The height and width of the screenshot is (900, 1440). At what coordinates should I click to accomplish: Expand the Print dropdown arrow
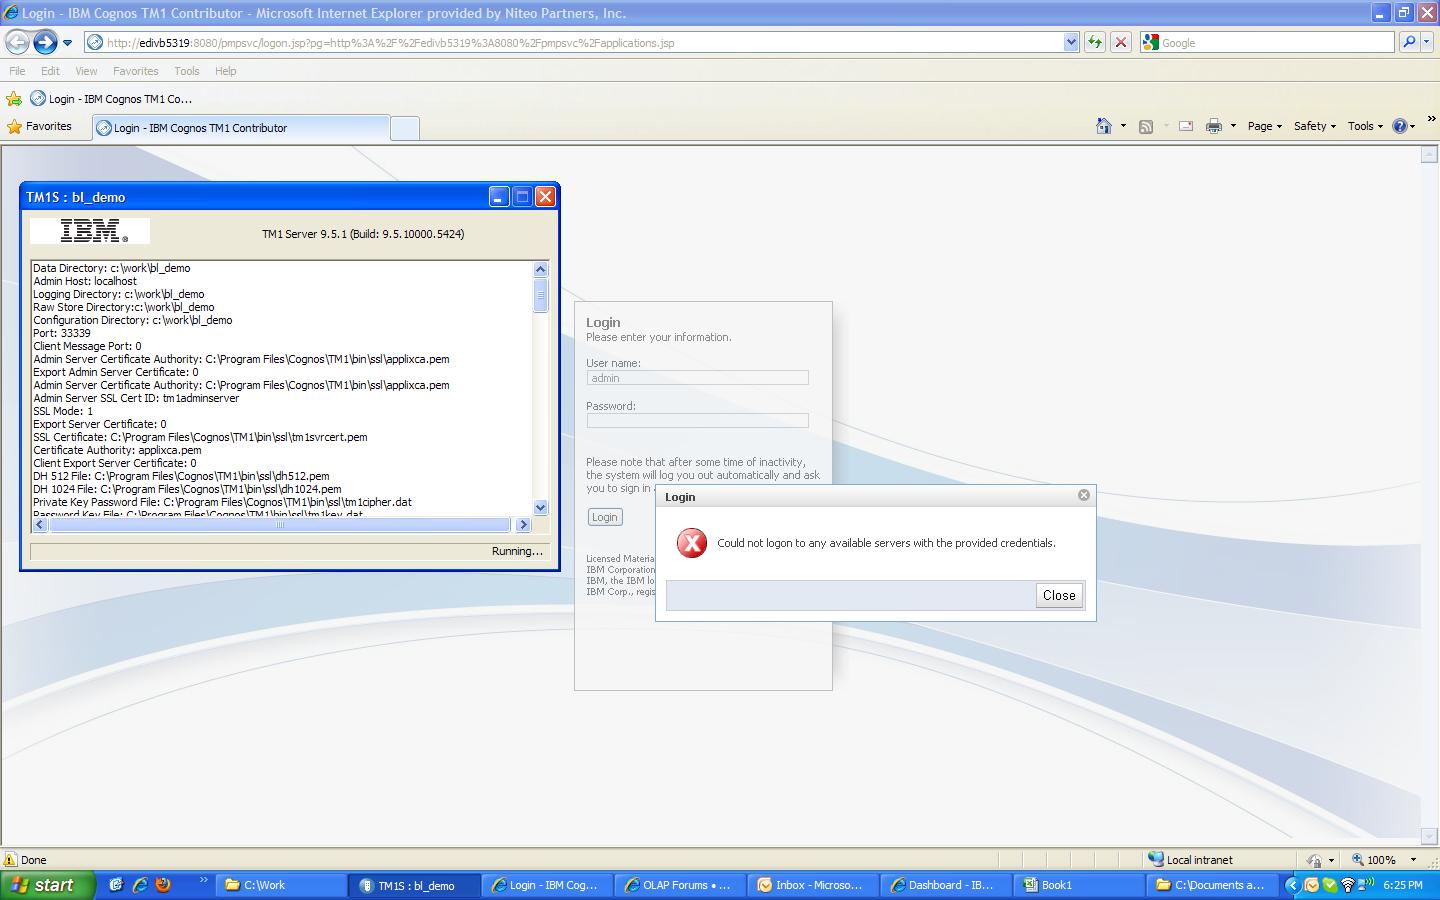click(1233, 126)
